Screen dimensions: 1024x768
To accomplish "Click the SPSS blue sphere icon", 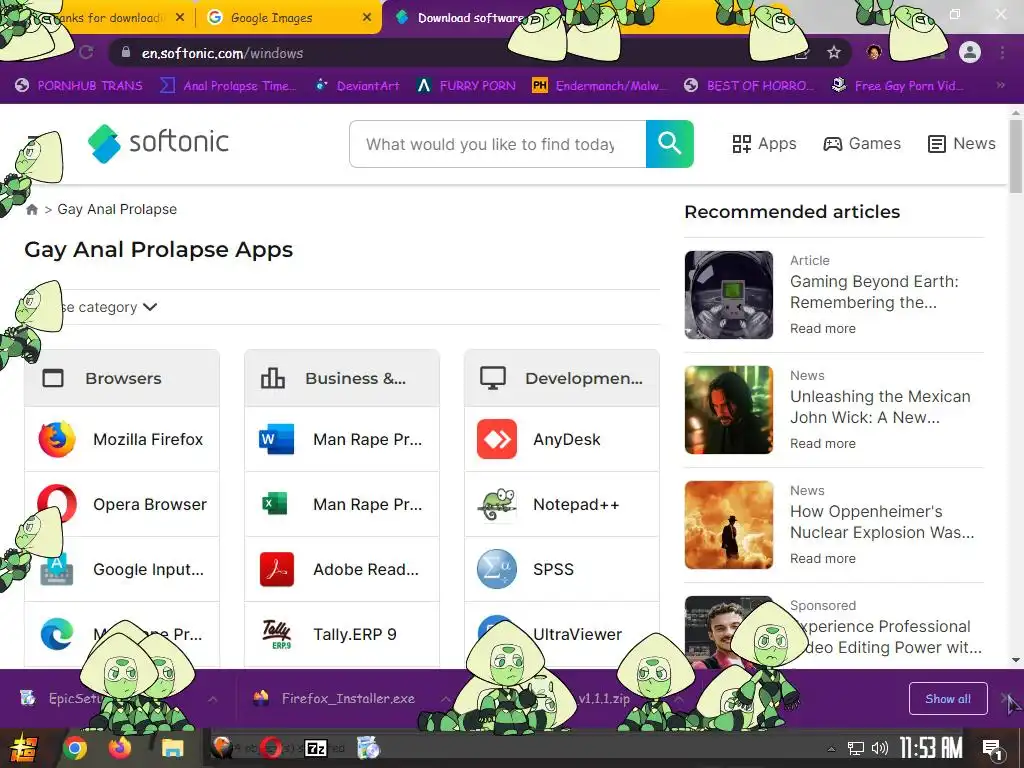I will [496, 569].
